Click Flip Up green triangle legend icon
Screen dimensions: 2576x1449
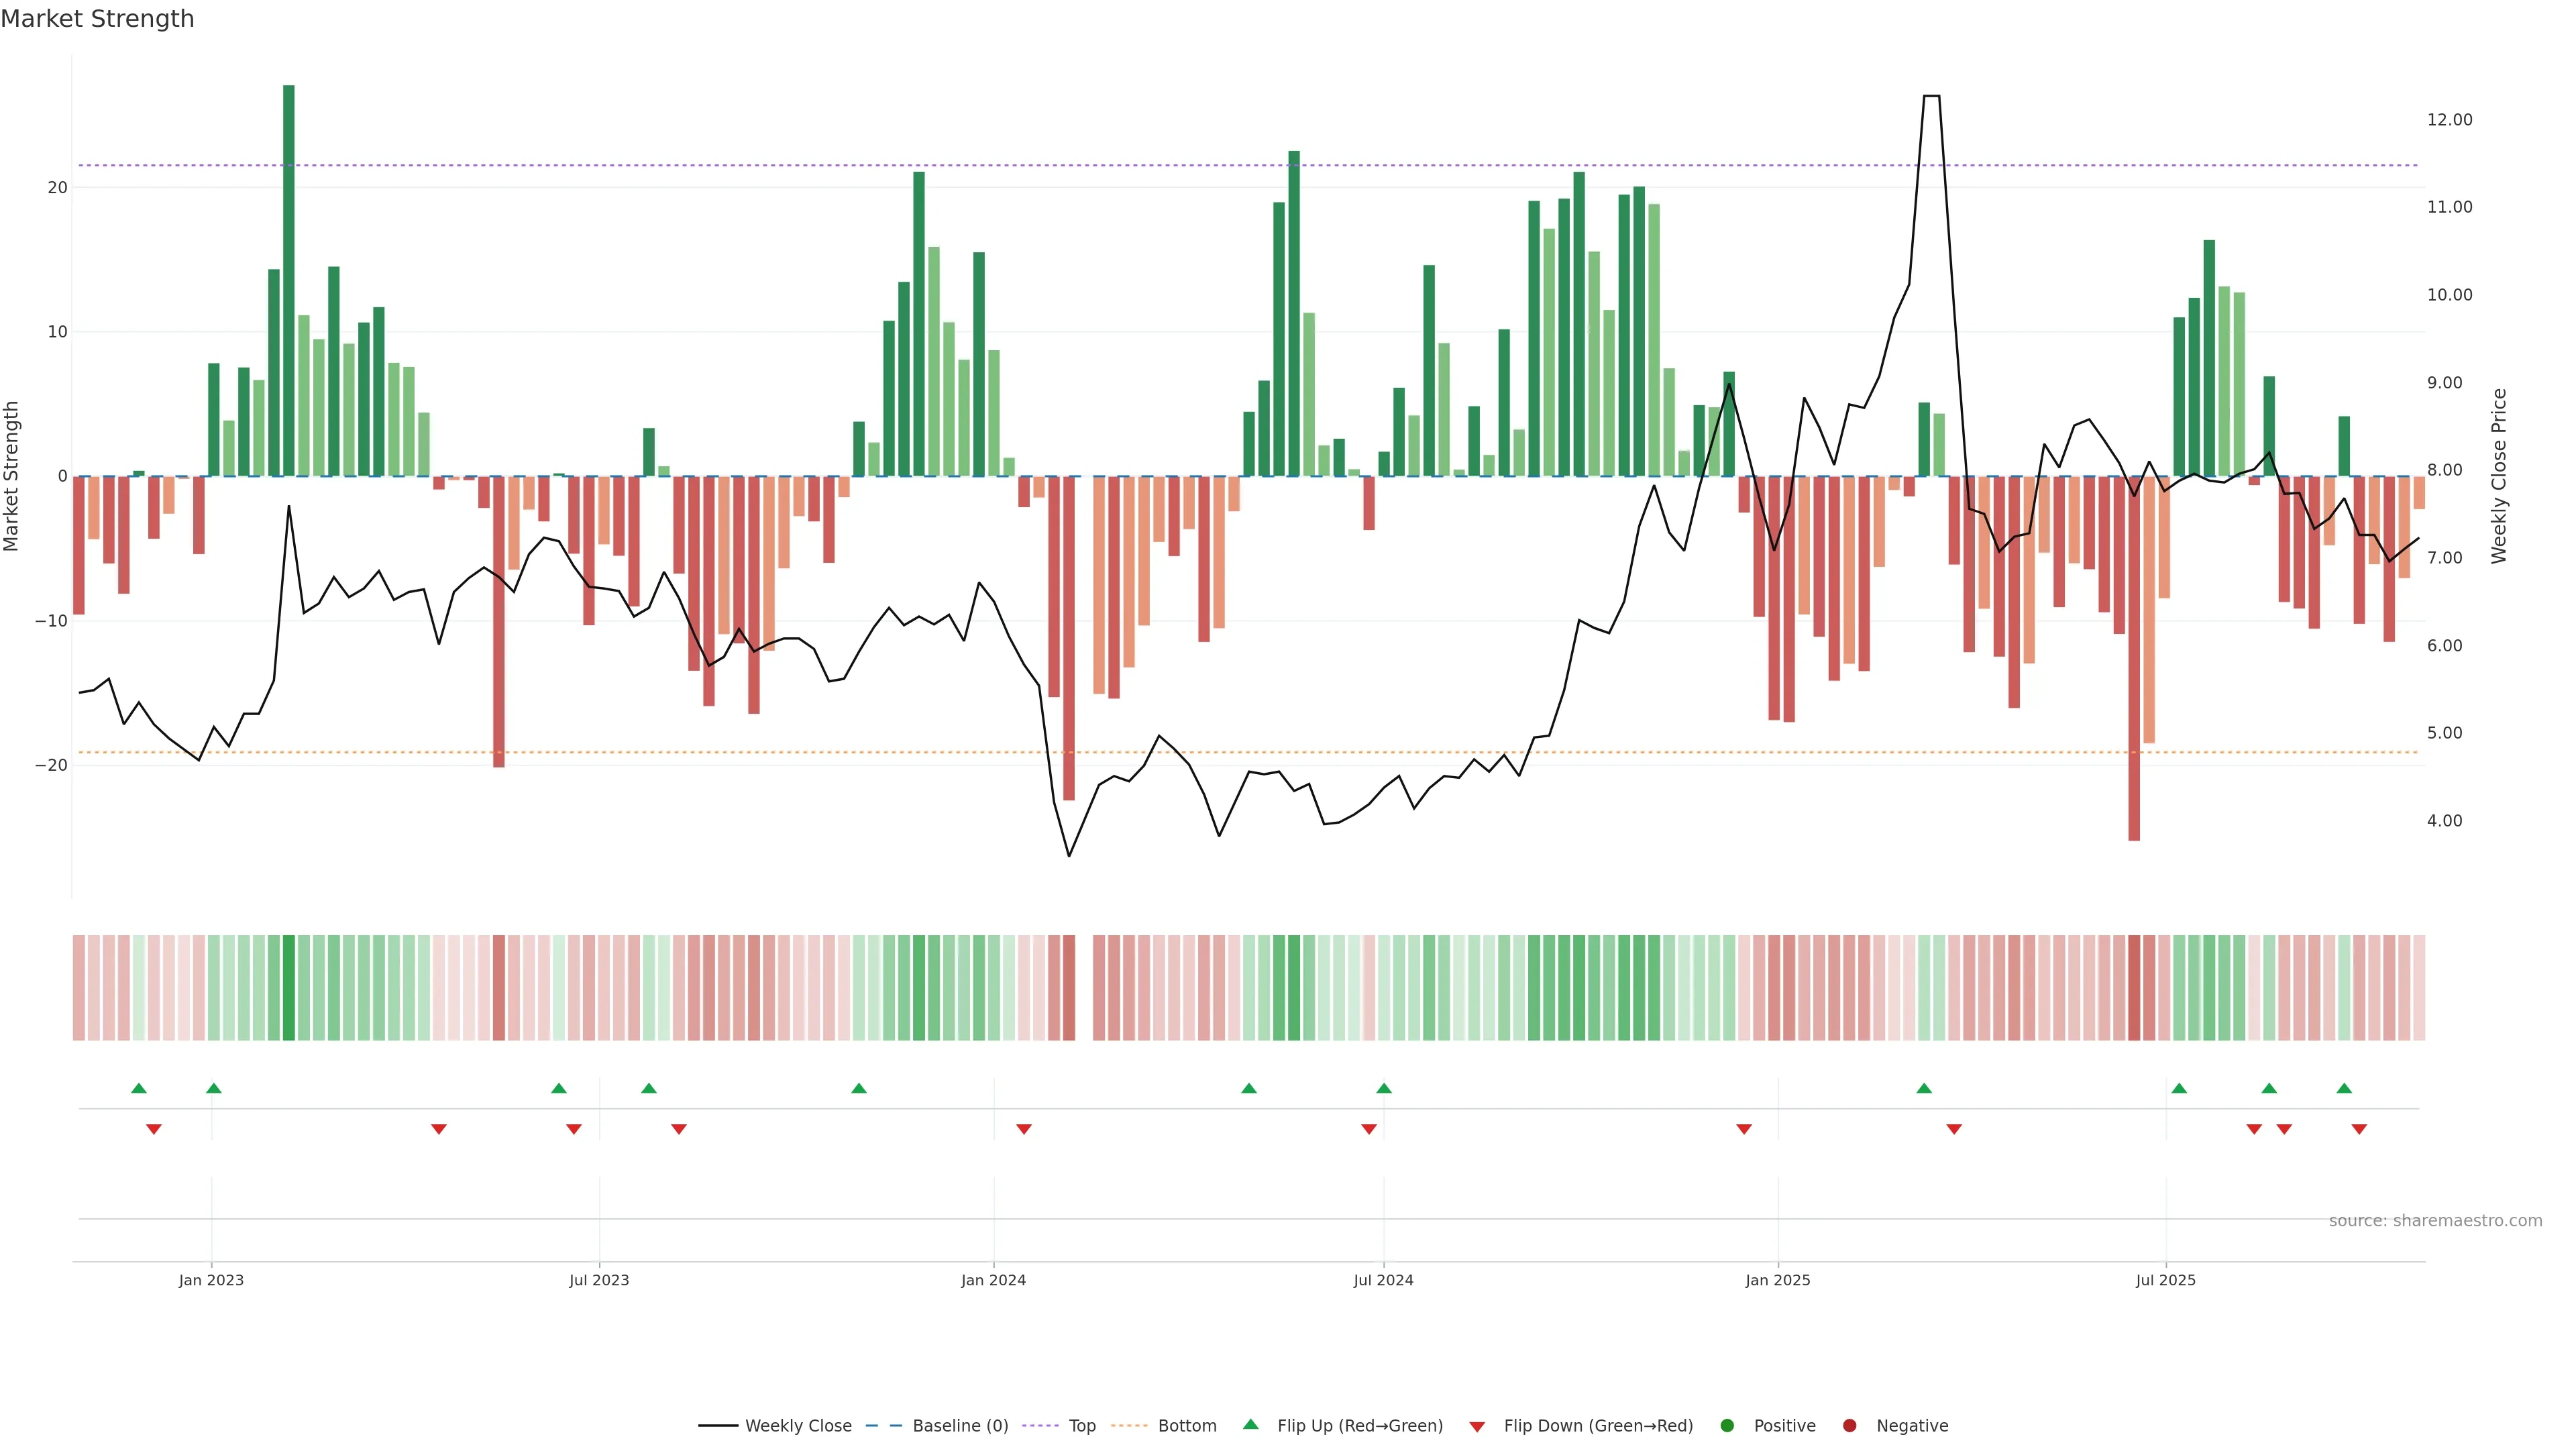[1250, 1425]
